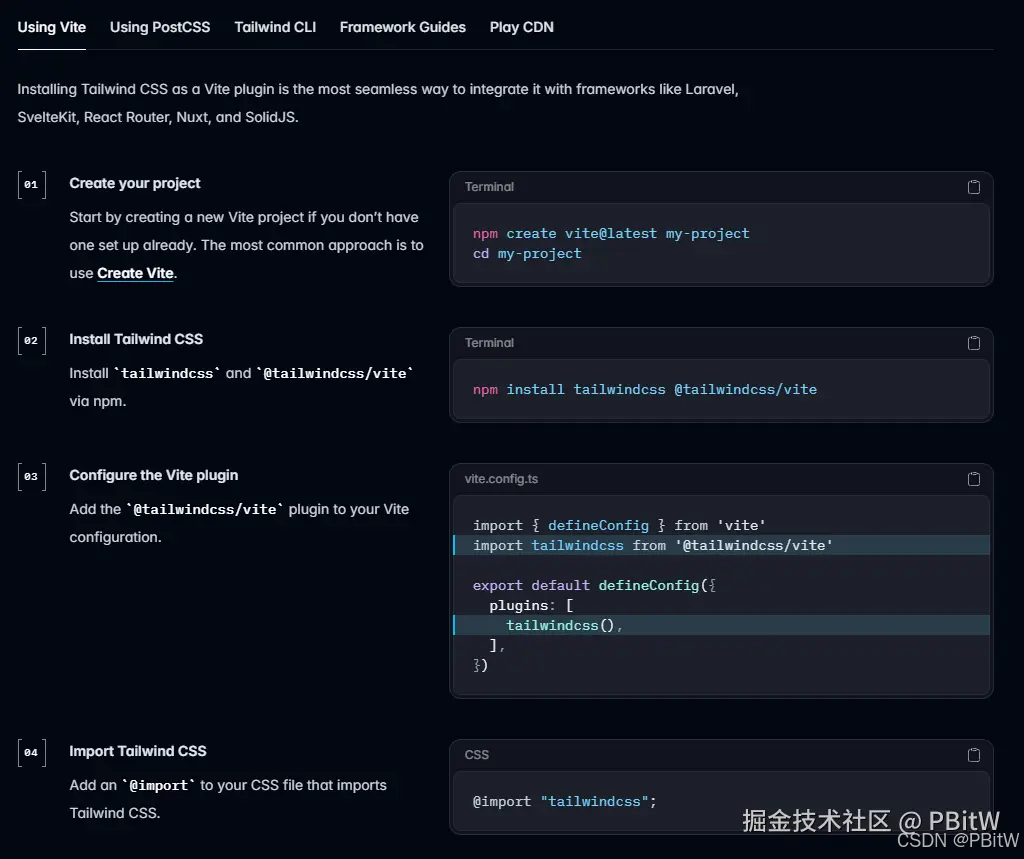The width and height of the screenshot is (1024, 859).
Task: Click the Create your project heading
Action: (x=135, y=184)
